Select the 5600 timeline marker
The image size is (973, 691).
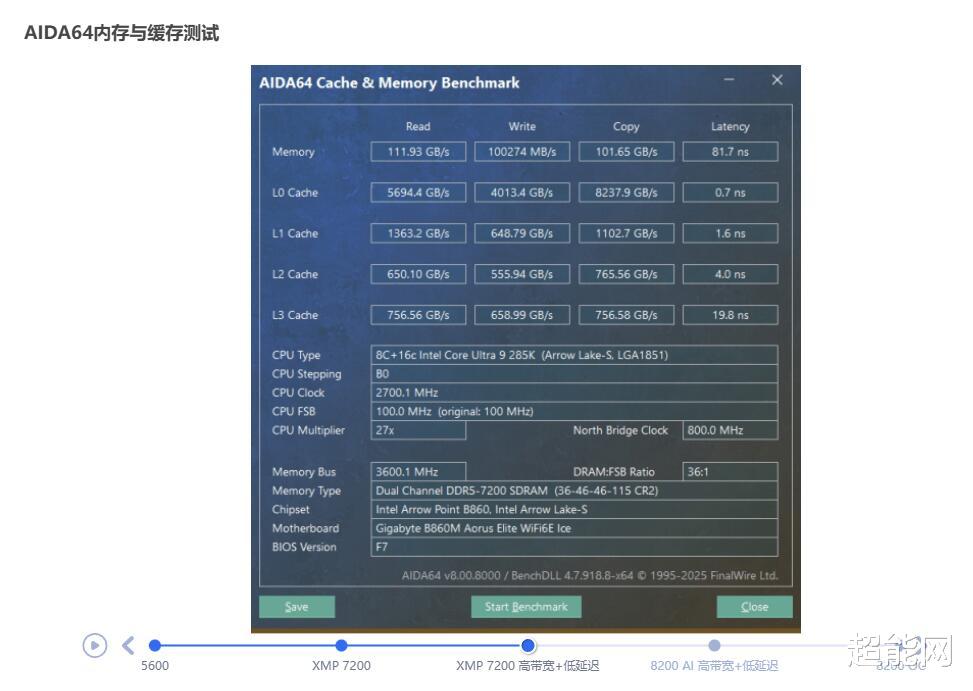pos(155,646)
